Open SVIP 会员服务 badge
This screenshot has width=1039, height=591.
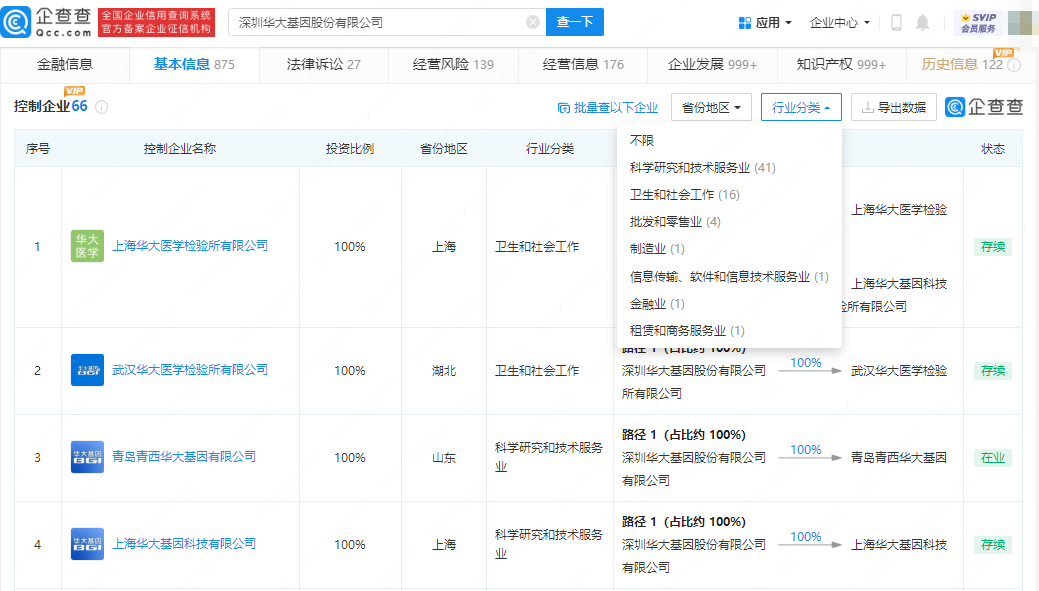point(979,23)
